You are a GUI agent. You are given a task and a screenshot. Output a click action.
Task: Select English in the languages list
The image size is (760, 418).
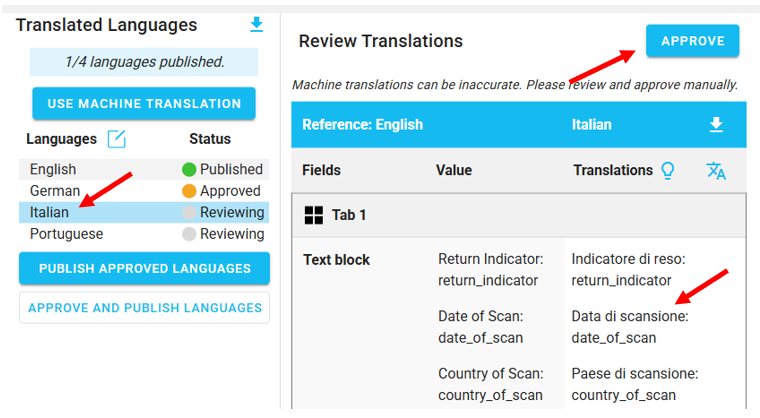tap(53, 170)
